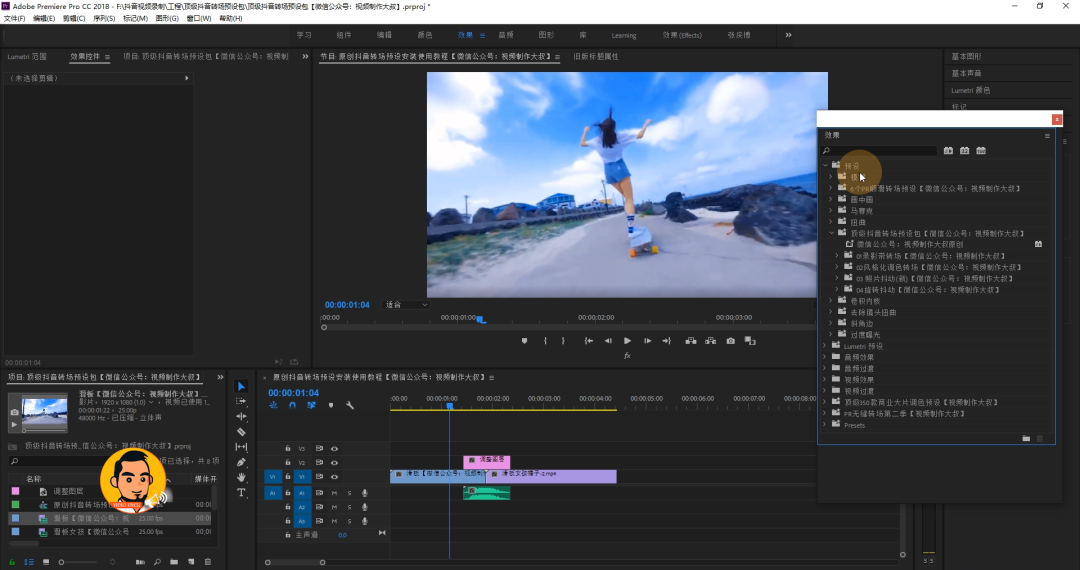Image resolution: width=1080 pixels, height=570 pixels.
Task: Add a marker in the timeline header
Action: point(331,405)
